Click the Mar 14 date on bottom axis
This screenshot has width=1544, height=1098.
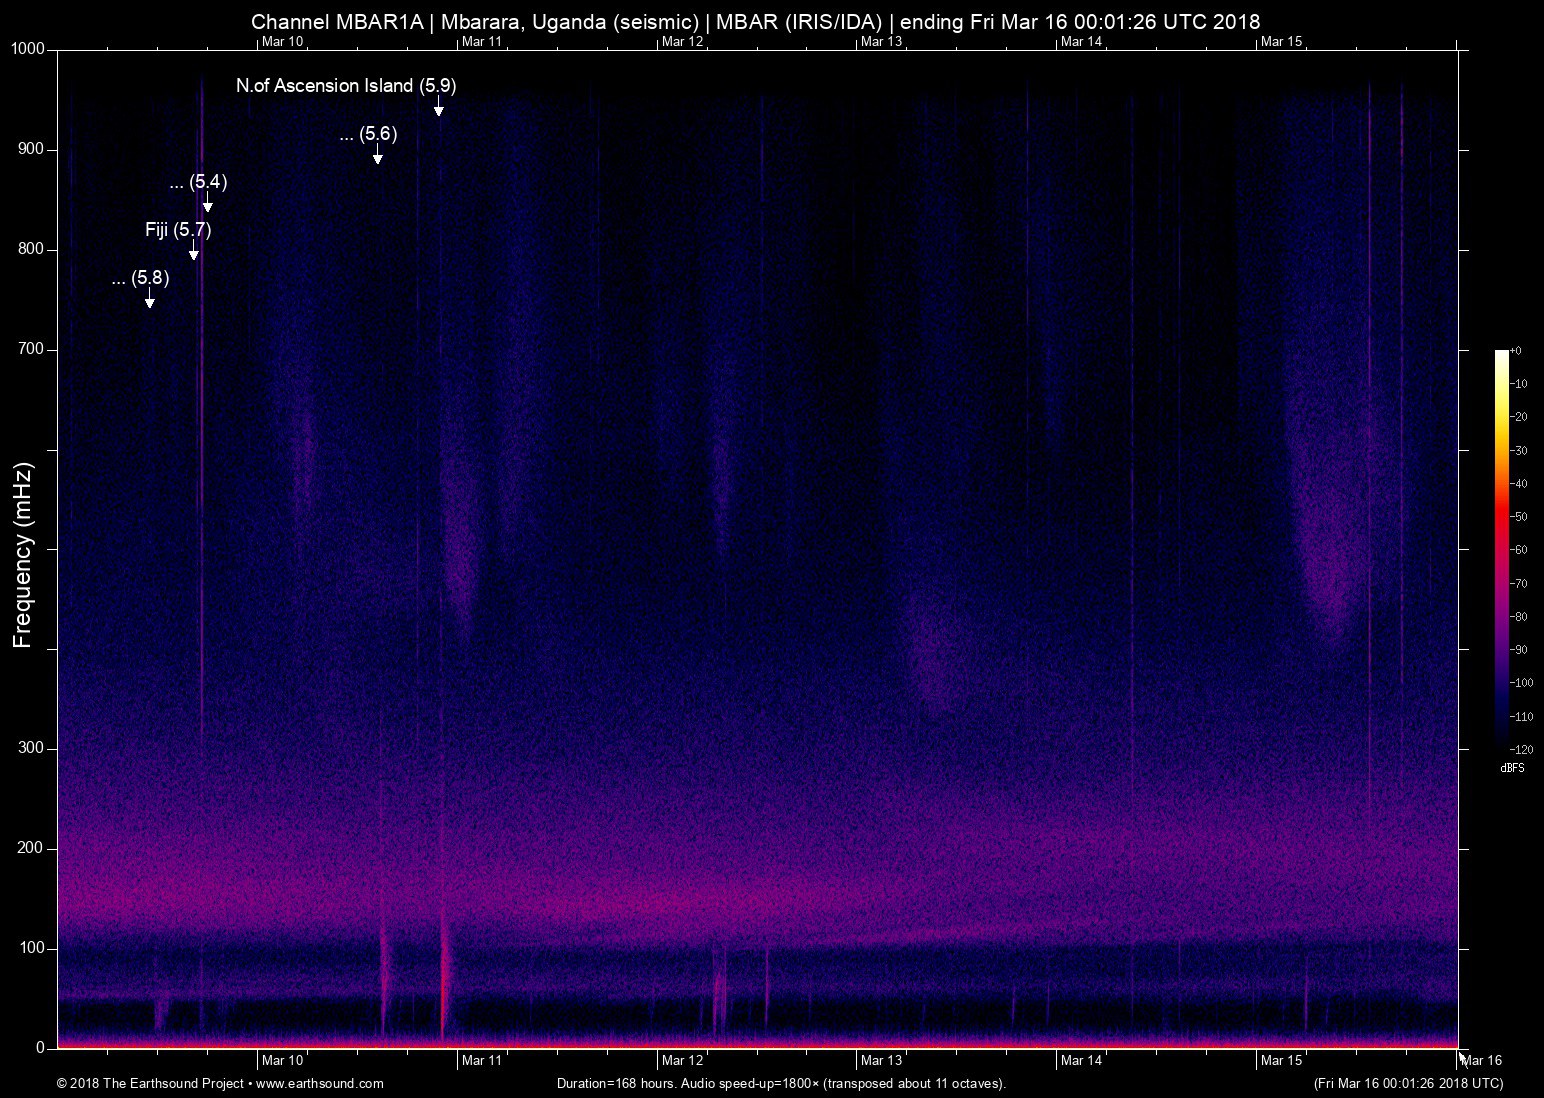(x=1081, y=1060)
